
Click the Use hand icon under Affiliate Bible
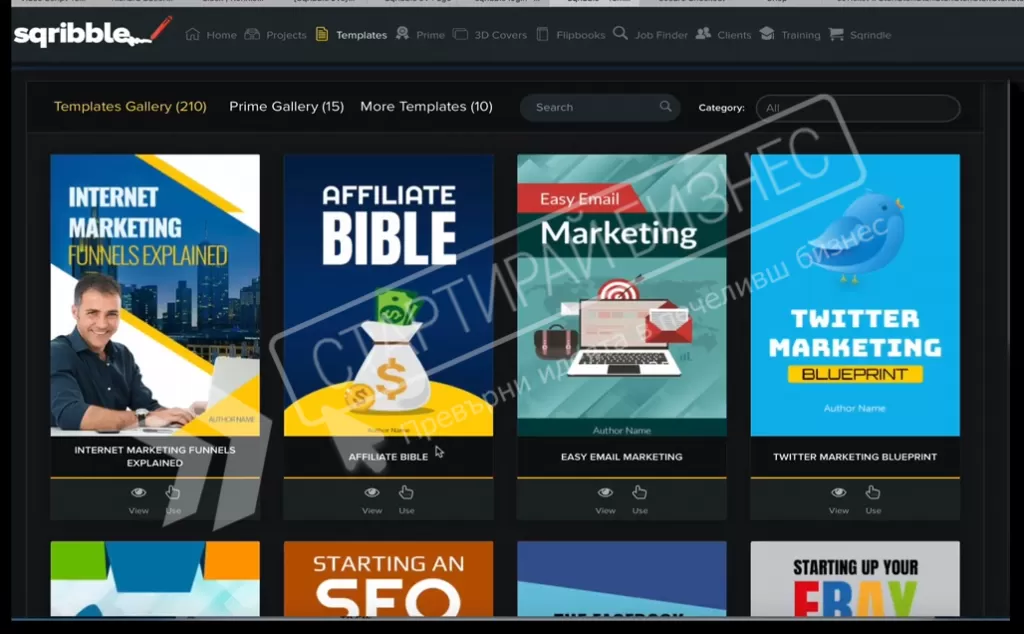click(406, 492)
